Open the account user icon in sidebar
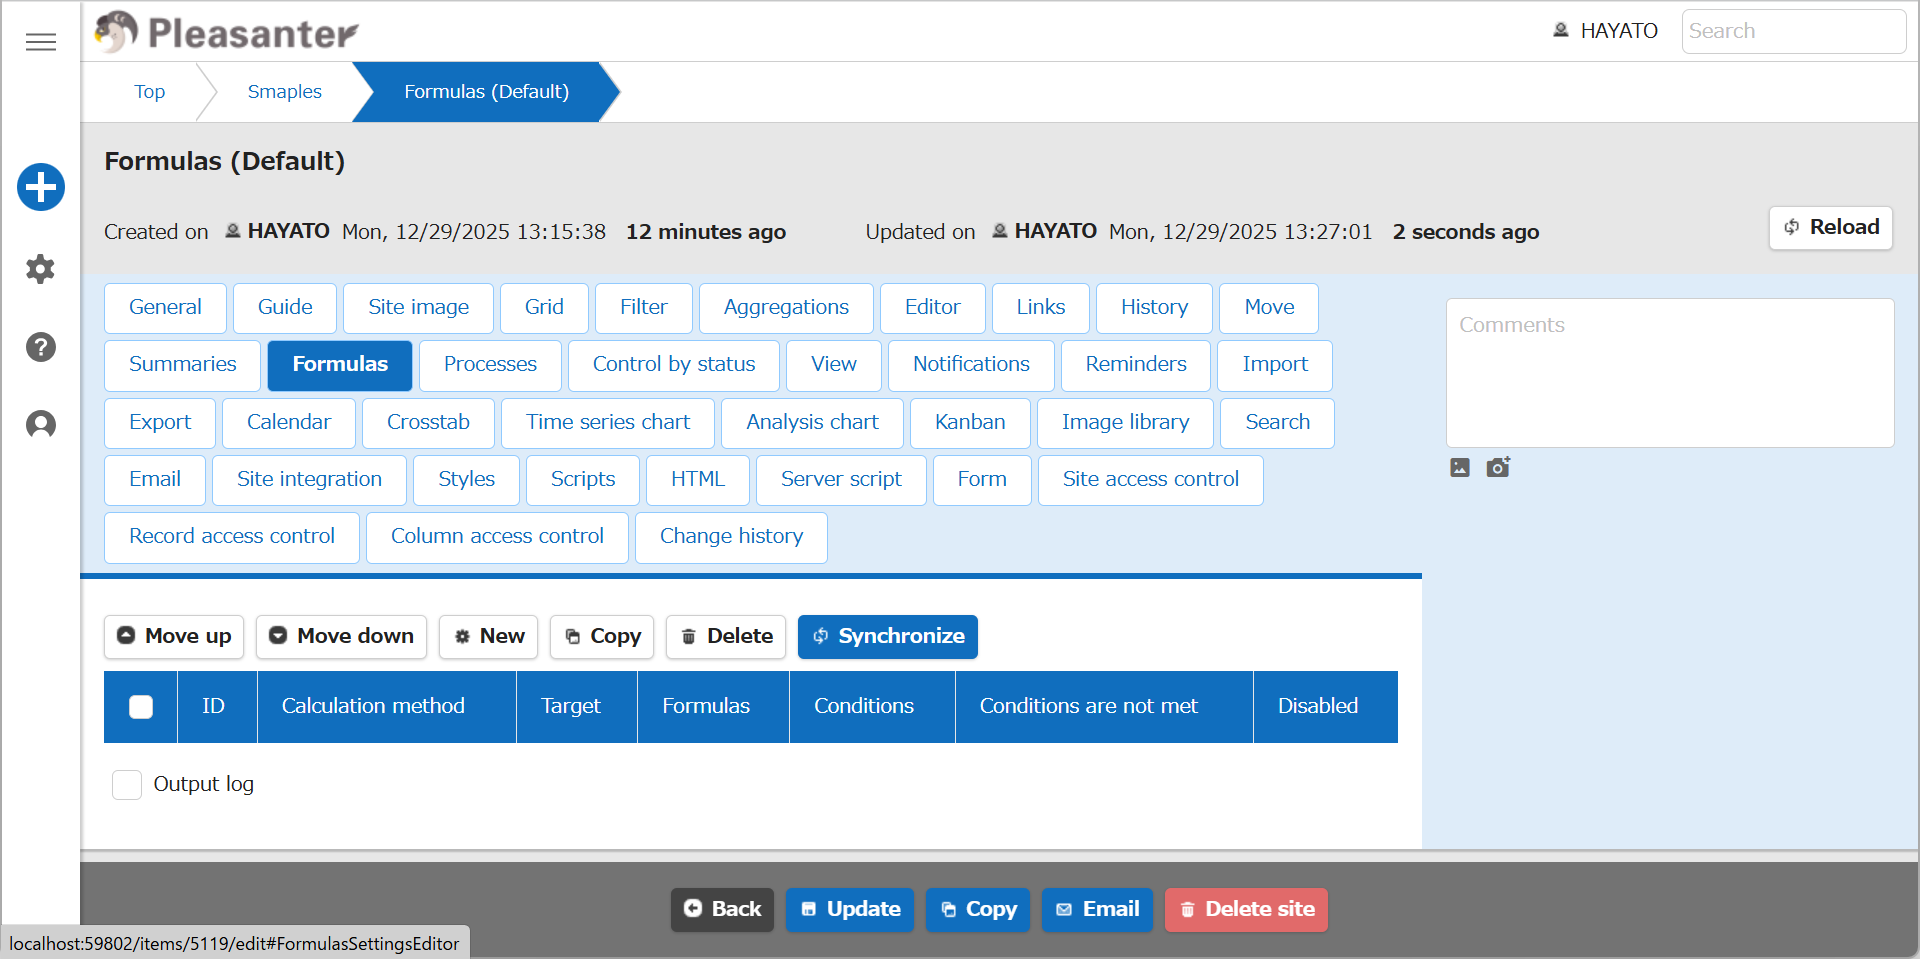 [x=41, y=425]
